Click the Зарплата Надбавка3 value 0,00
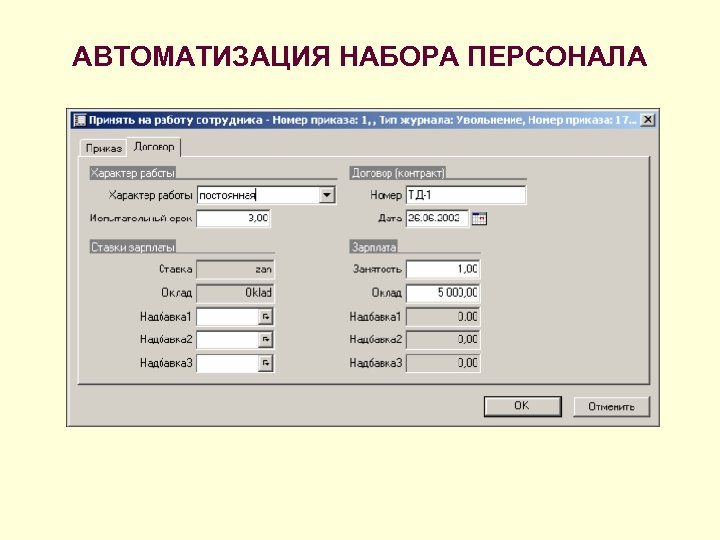This screenshot has width=720, height=540. [x=443, y=363]
